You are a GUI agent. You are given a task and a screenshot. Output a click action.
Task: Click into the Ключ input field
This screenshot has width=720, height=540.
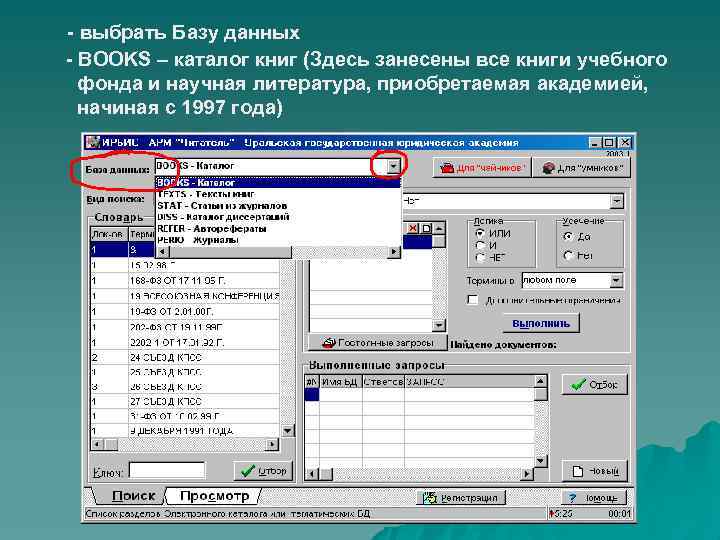point(167,471)
